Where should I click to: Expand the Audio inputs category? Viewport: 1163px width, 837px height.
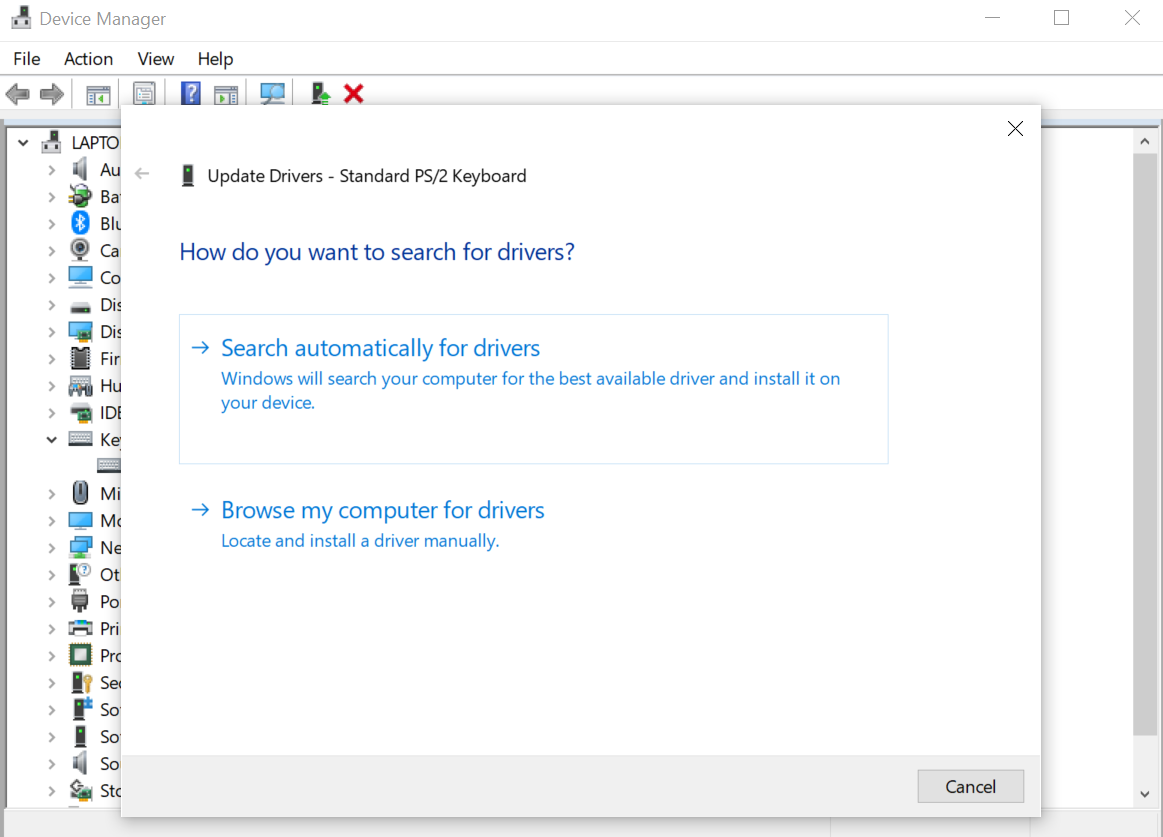point(51,170)
